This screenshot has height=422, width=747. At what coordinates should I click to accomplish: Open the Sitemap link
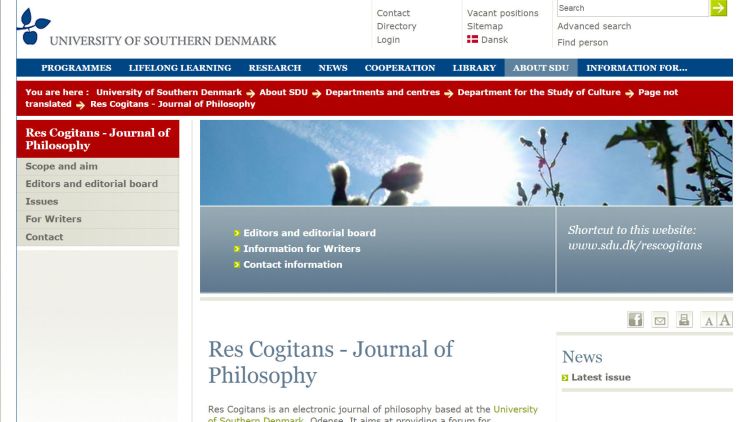tap(485, 26)
